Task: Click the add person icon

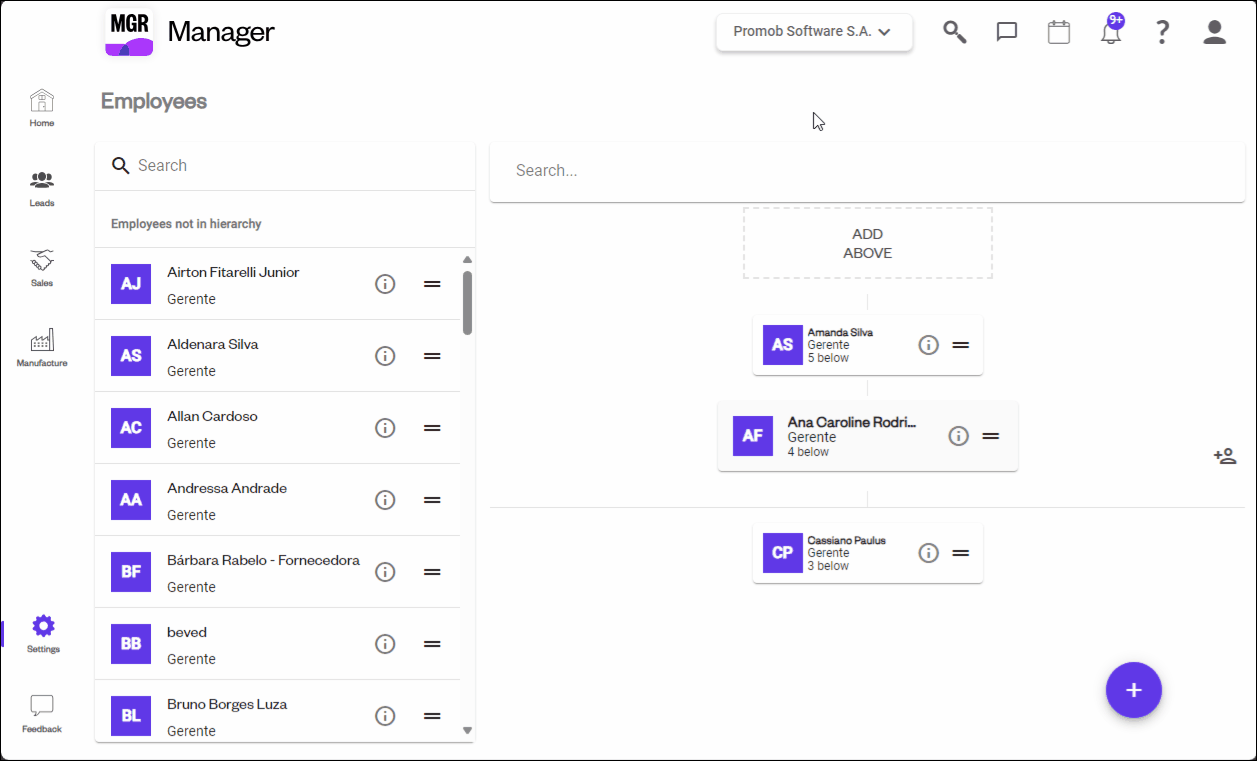Action: coord(1225,456)
